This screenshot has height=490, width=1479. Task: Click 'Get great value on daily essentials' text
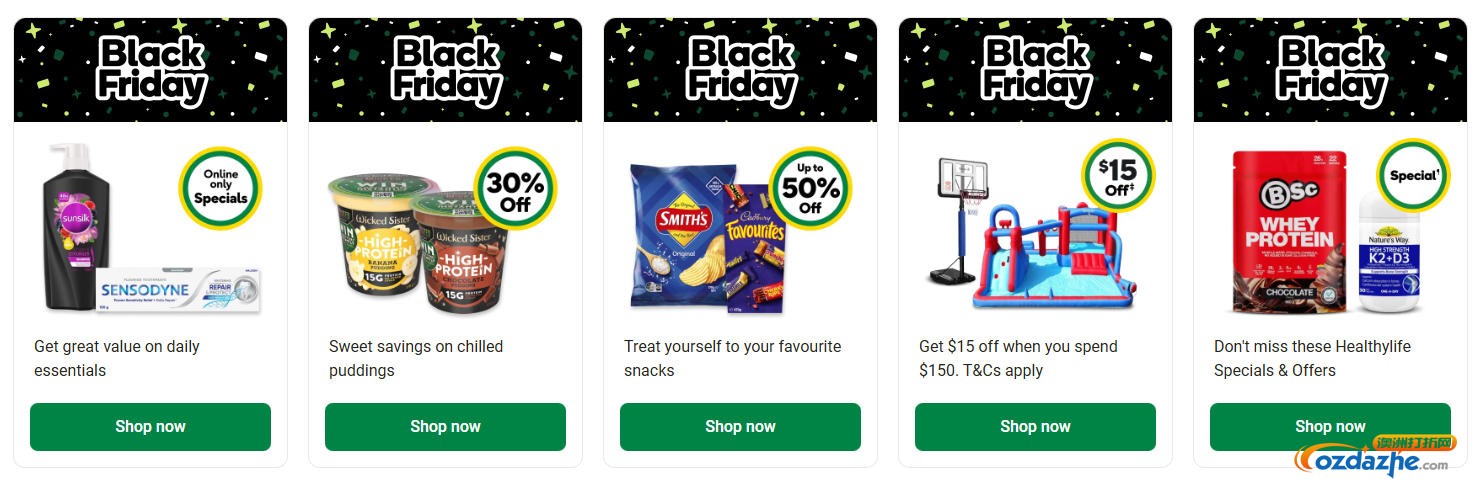click(x=117, y=358)
